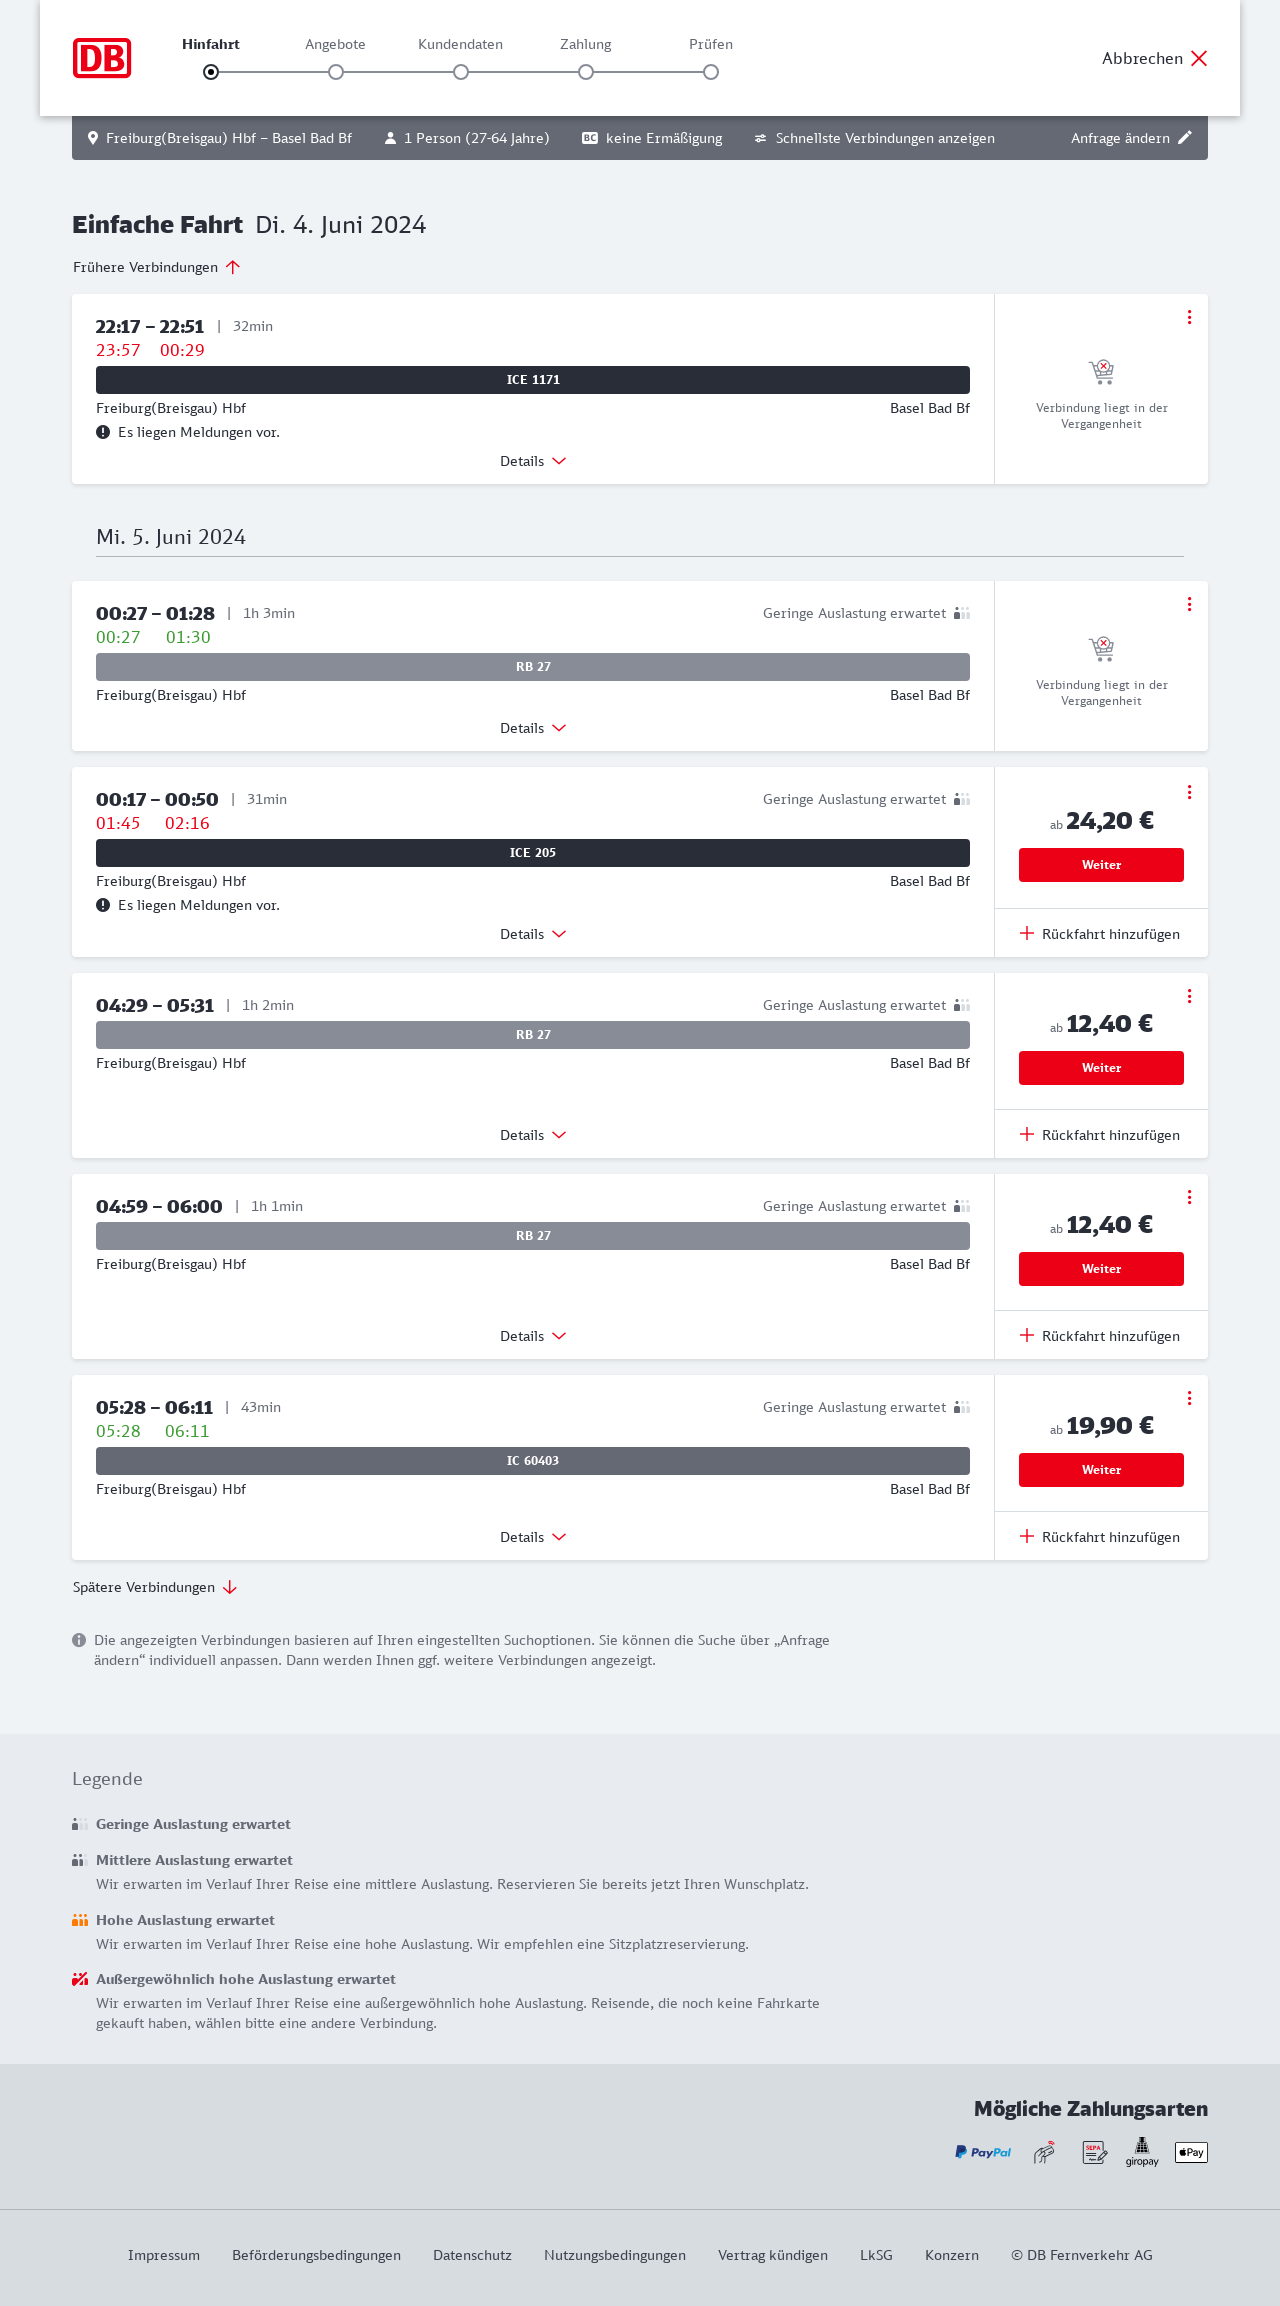Click the pencil icon beside Anfrage ändern
Image resolution: width=1280 pixels, height=2306 pixels.
coord(1185,138)
